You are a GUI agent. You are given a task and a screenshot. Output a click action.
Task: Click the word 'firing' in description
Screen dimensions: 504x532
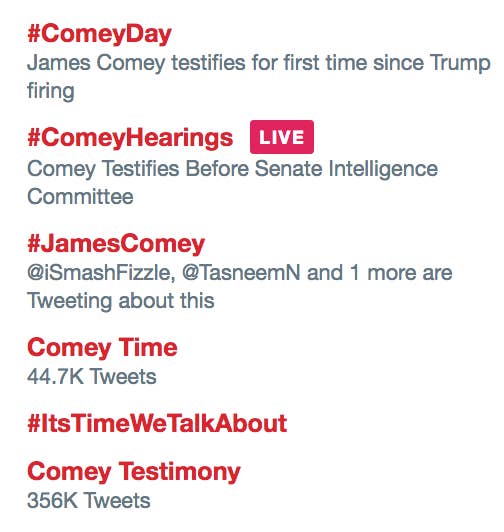point(51,91)
